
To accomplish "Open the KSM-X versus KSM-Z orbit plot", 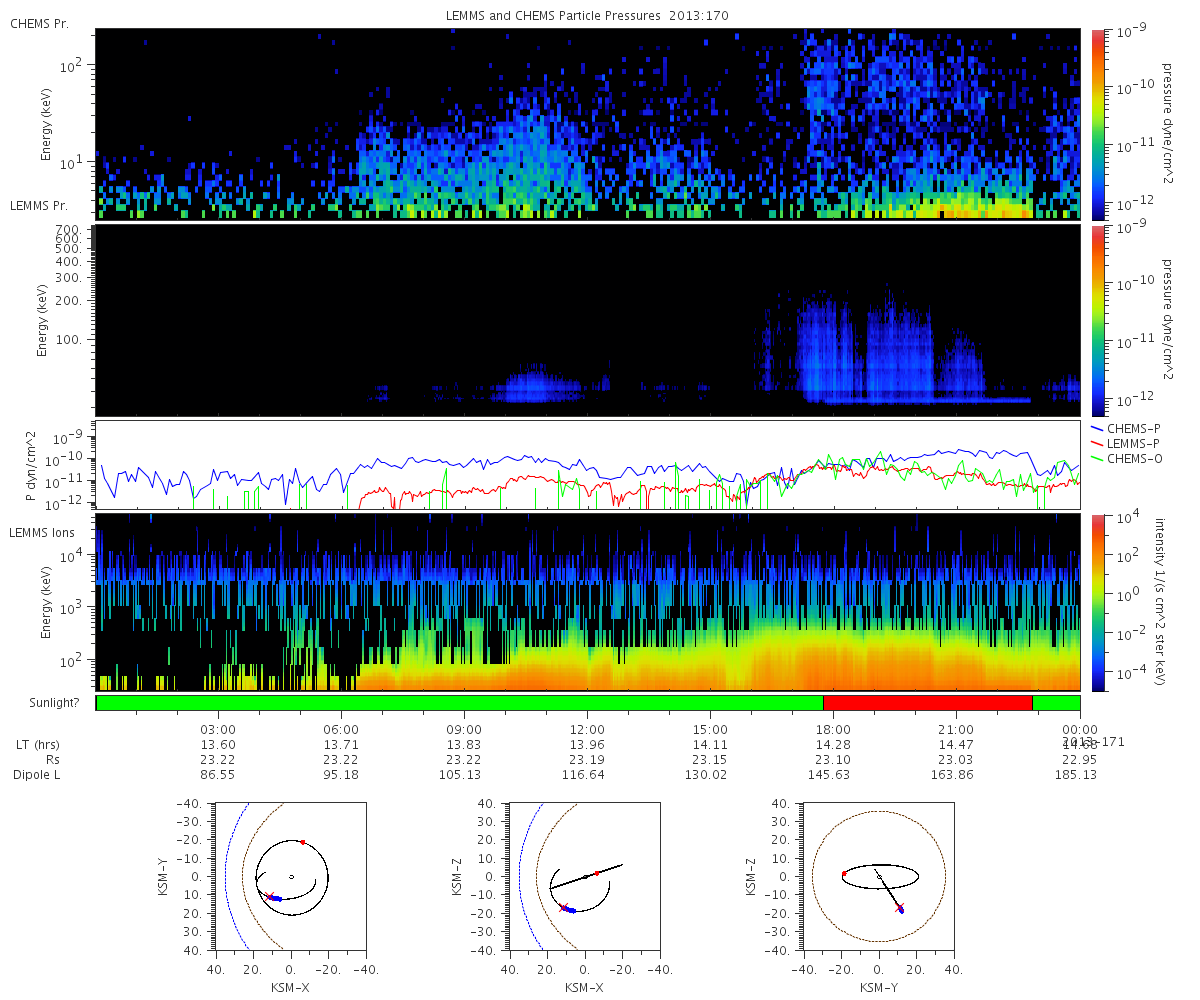I will click(x=585, y=876).
